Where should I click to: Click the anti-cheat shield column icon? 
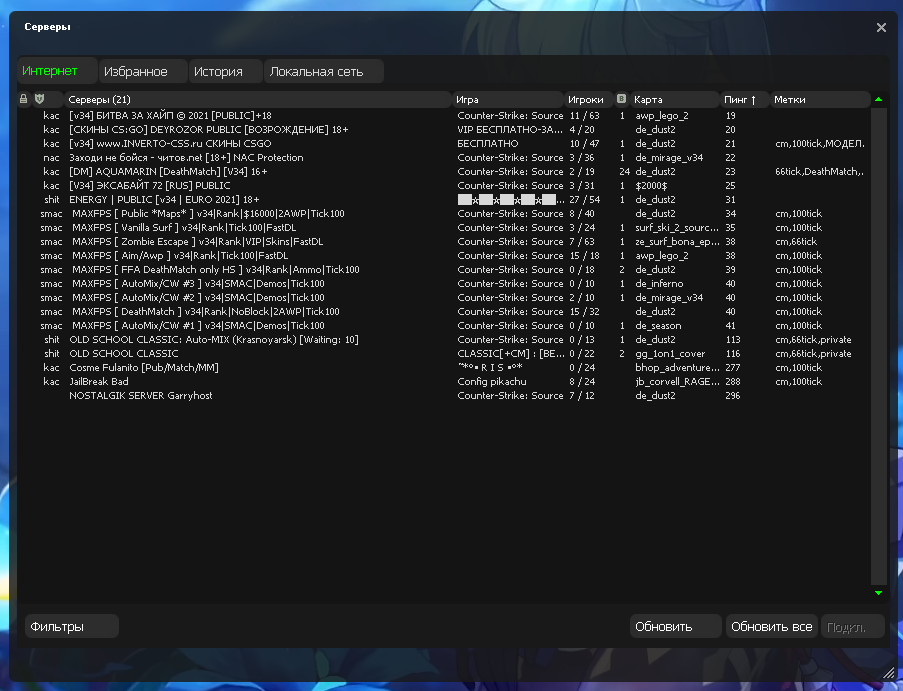(x=39, y=99)
